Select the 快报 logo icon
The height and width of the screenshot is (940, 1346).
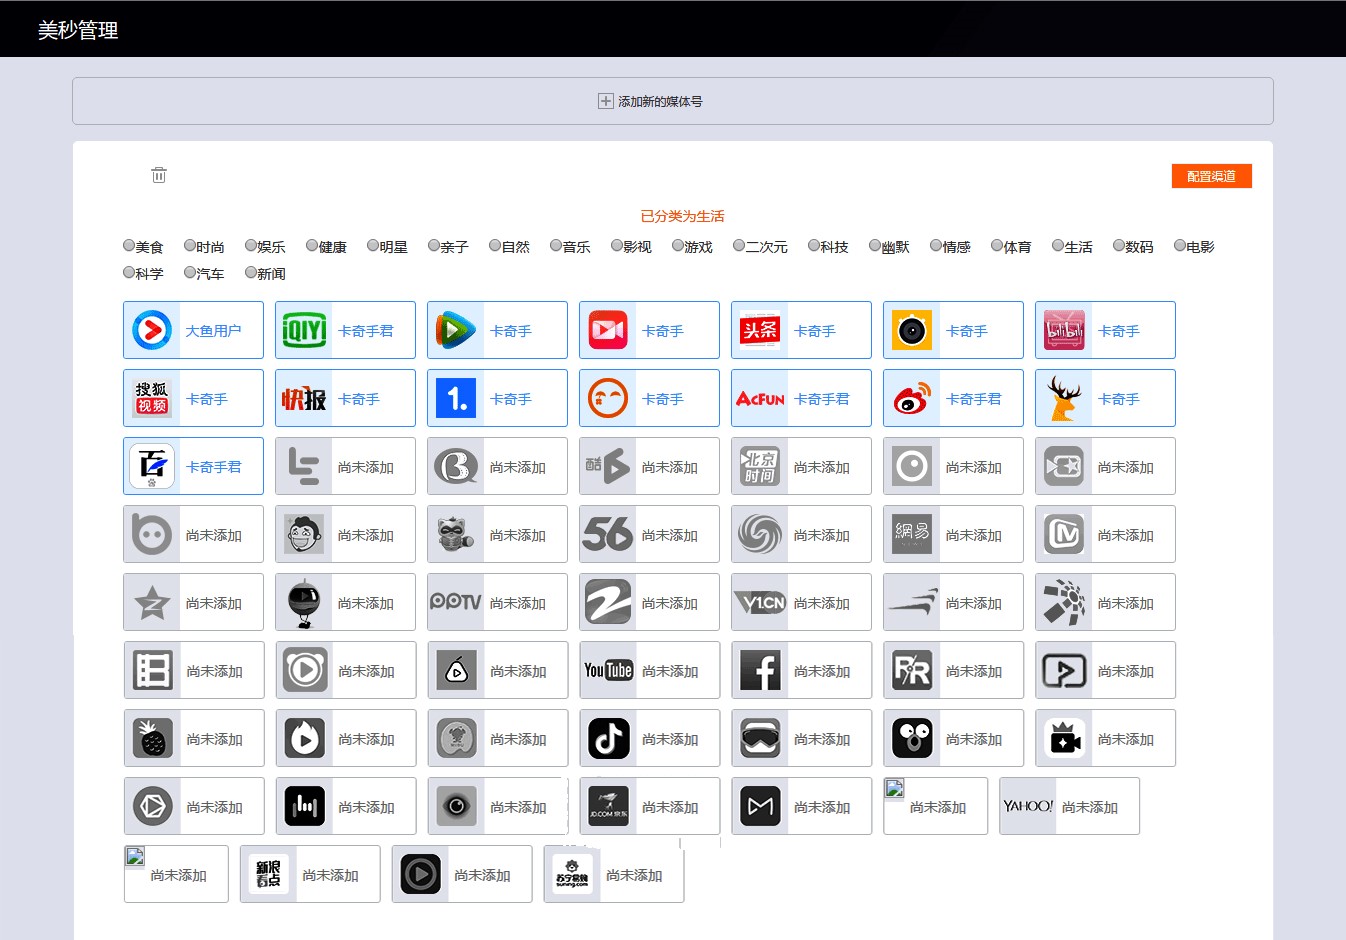(304, 398)
